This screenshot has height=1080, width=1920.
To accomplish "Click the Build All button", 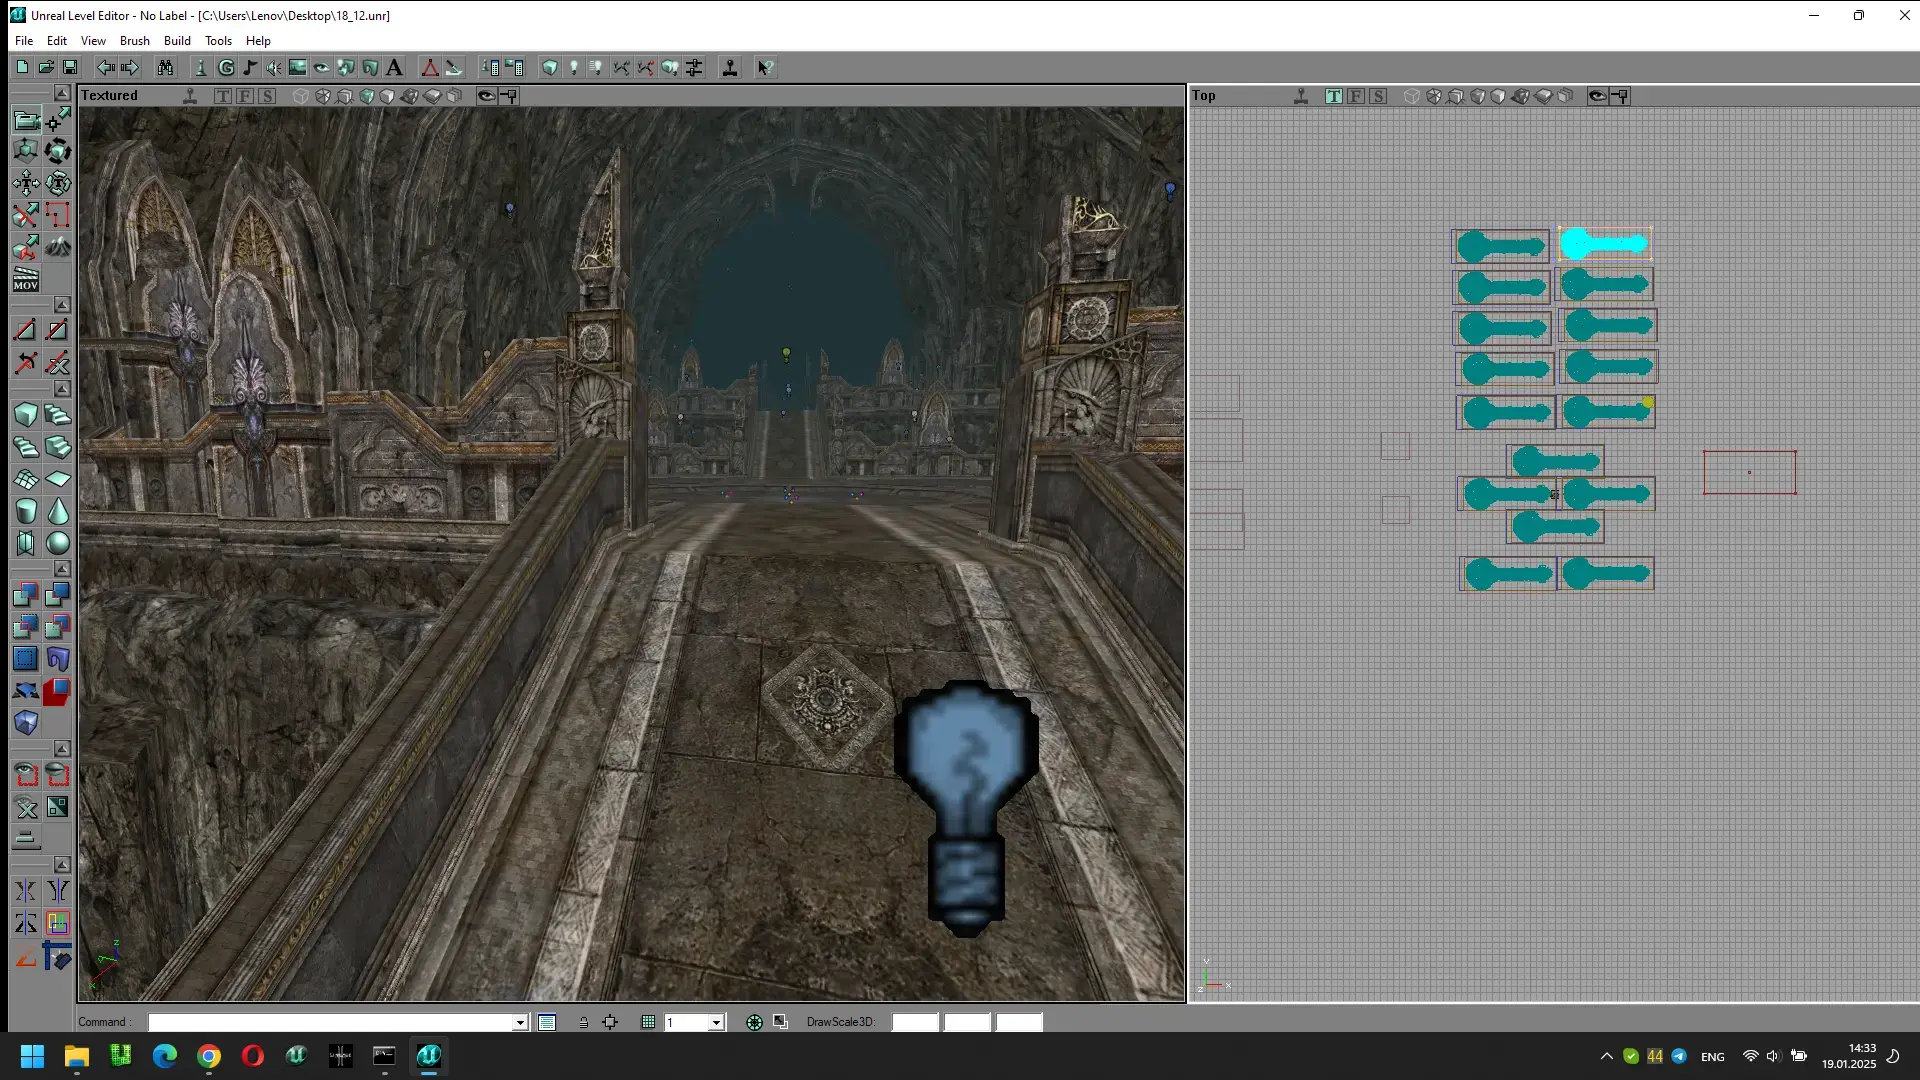I will click(670, 67).
